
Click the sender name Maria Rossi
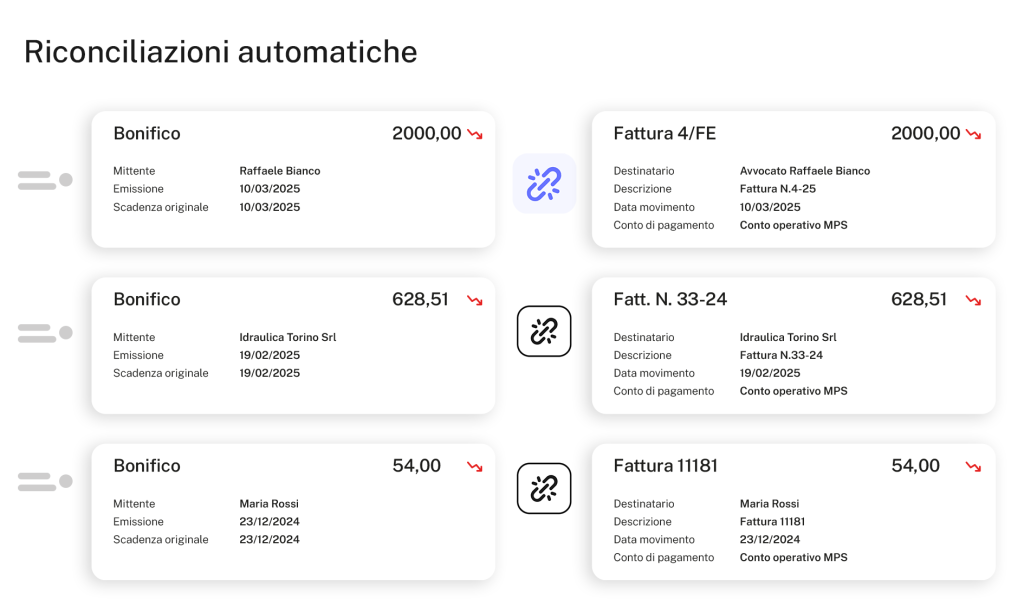(x=269, y=504)
